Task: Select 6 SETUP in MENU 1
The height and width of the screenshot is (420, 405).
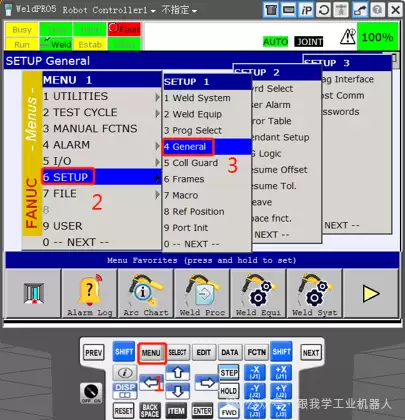Action: click(102, 177)
